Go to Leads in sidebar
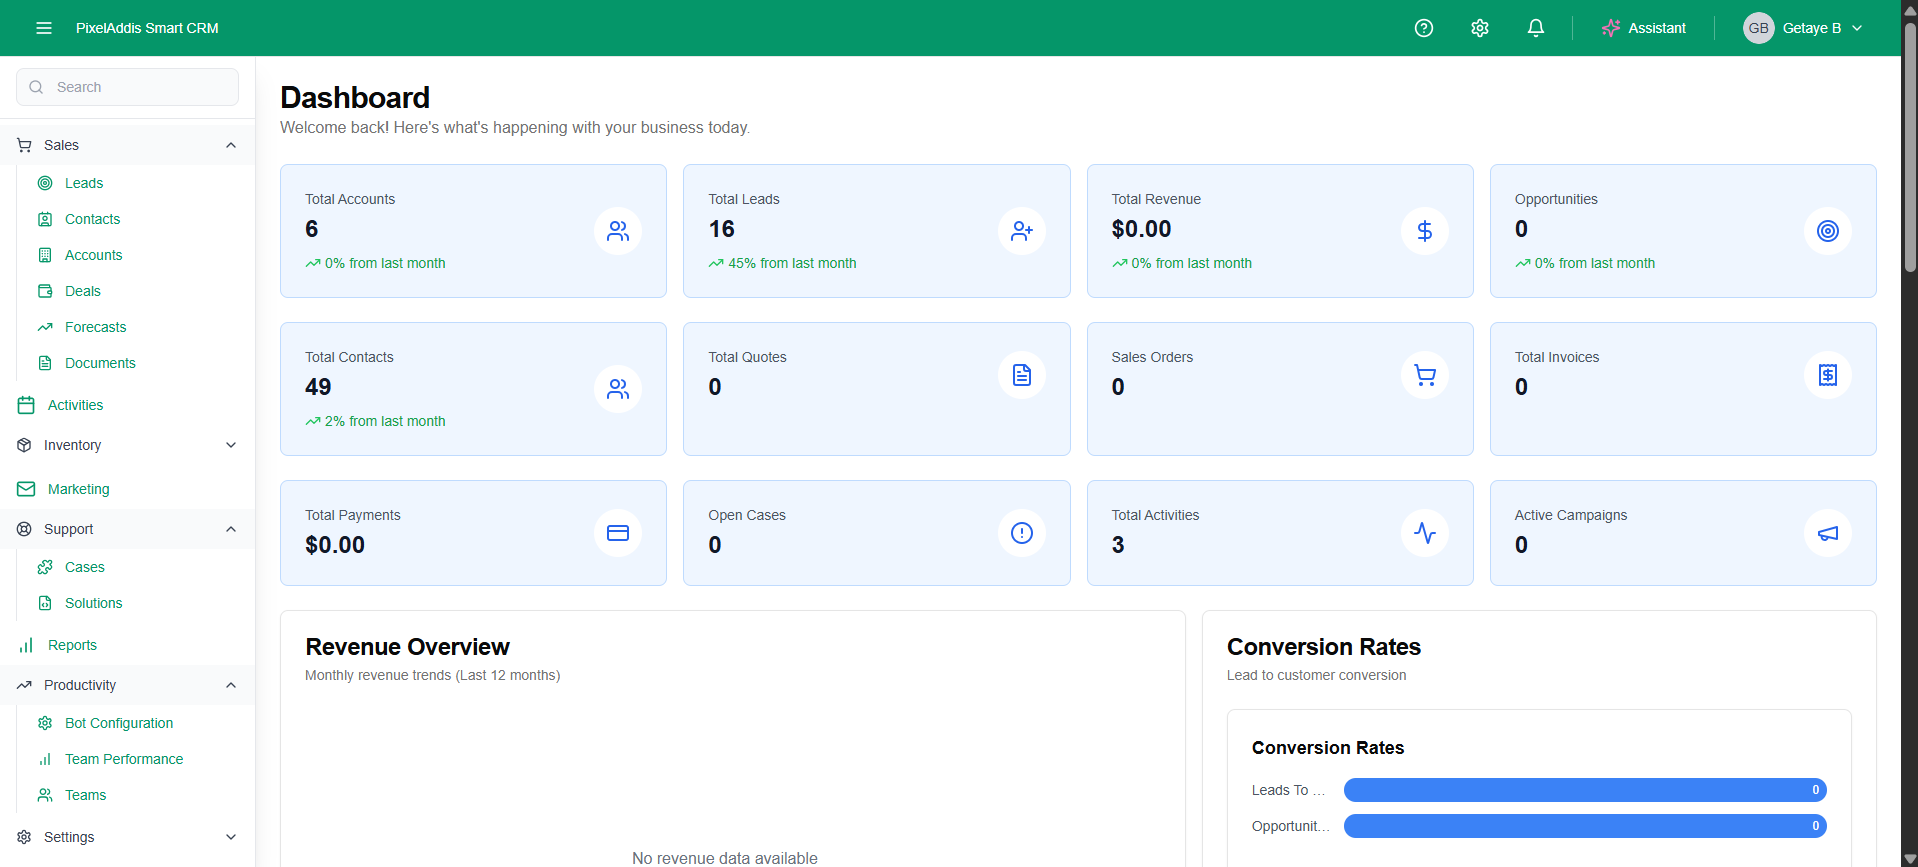This screenshot has width=1918, height=867. click(x=84, y=183)
